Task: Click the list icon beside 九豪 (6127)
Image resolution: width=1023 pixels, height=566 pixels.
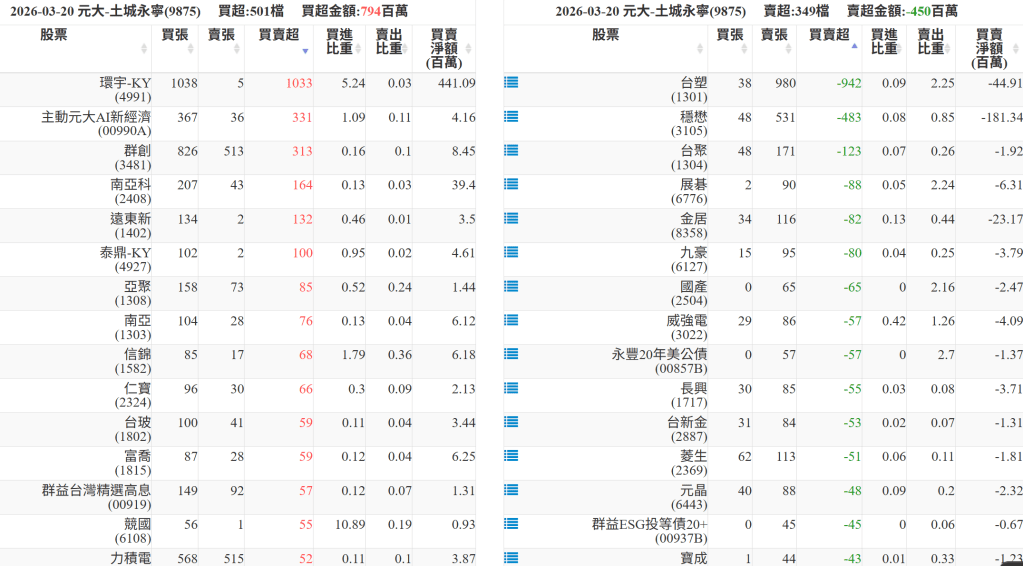Action: click(511, 253)
